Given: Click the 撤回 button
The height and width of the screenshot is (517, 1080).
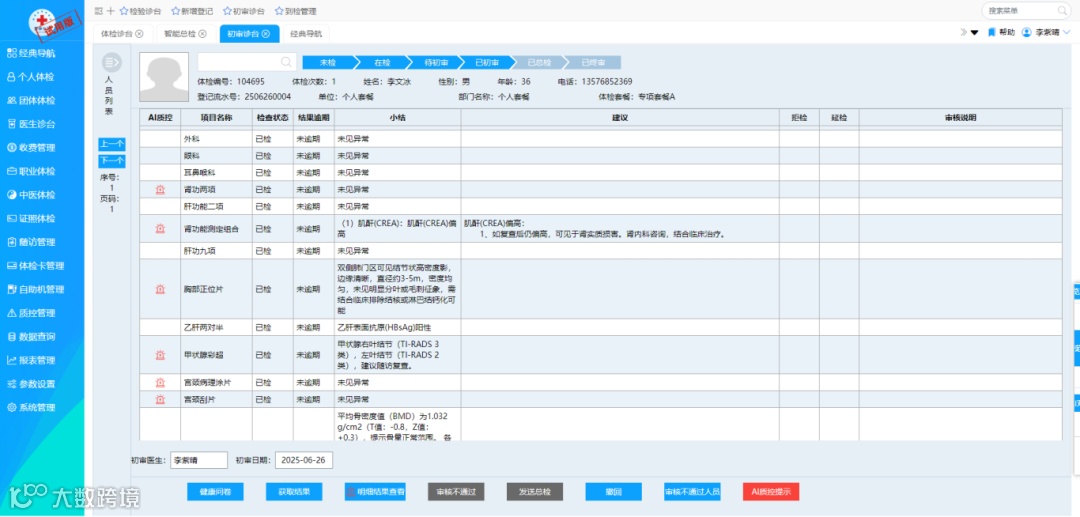Looking at the screenshot, I should click(x=614, y=492).
